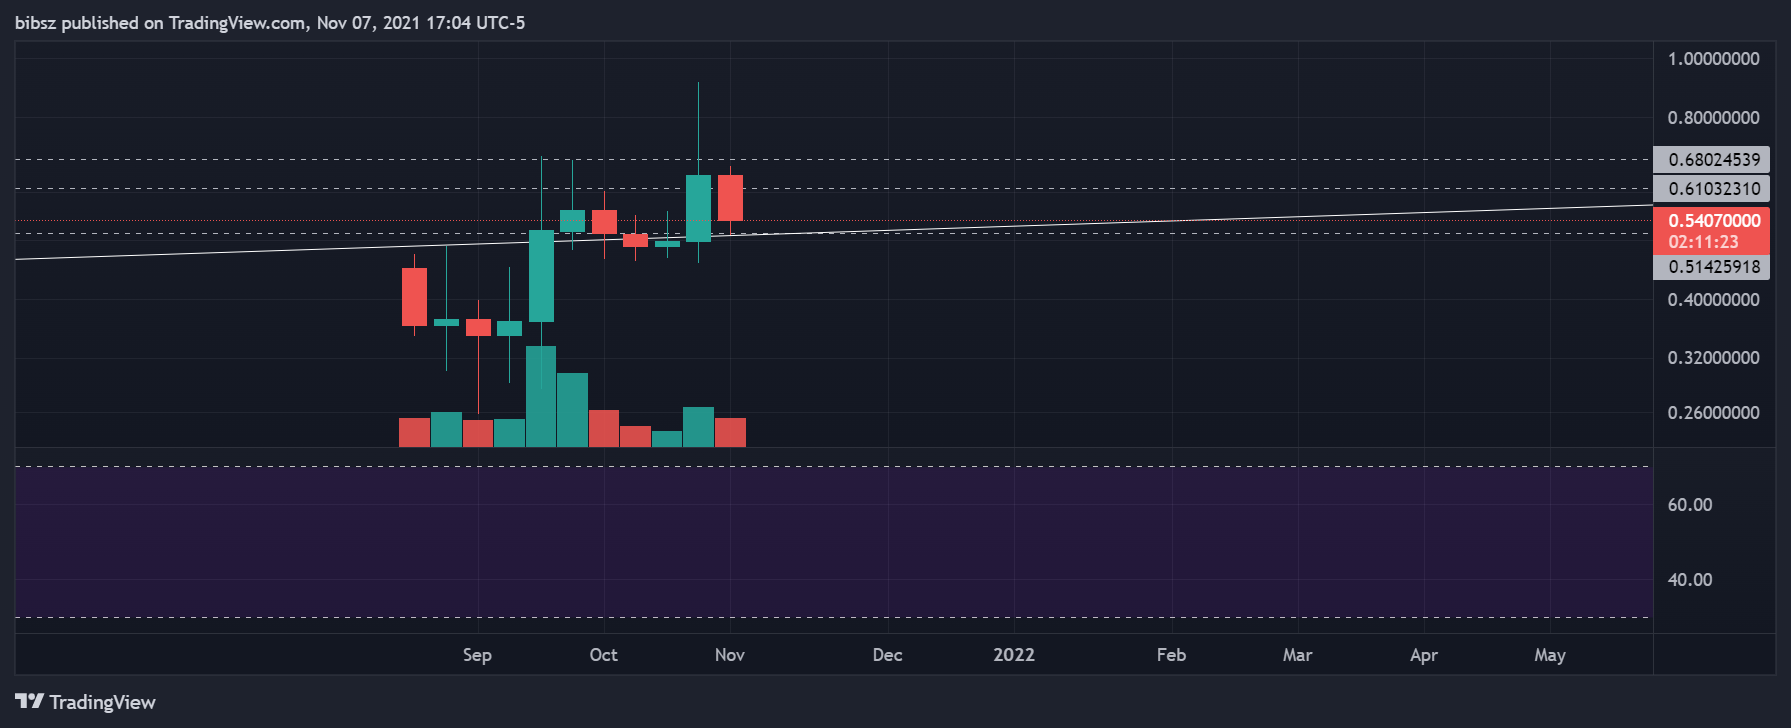Click the 0.26000000 price axis value
Image resolution: width=1791 pixels, height=728 pixels.
[x=1713, y=413]
